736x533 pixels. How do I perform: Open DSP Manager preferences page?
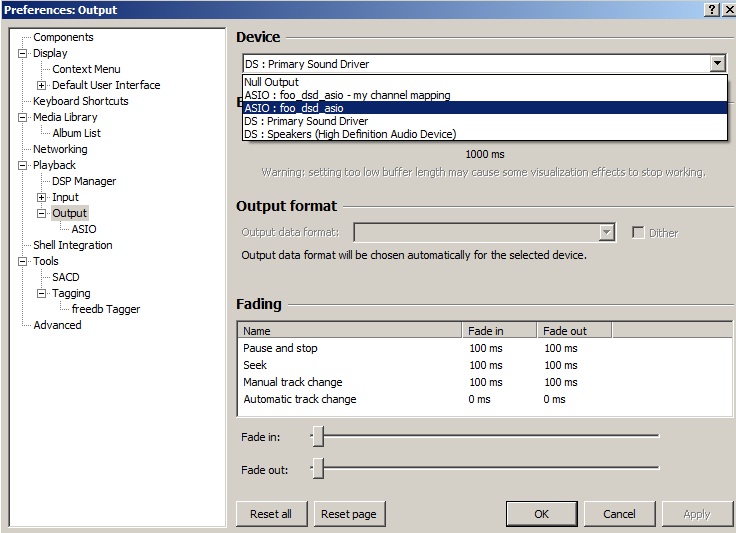point(84,181)
